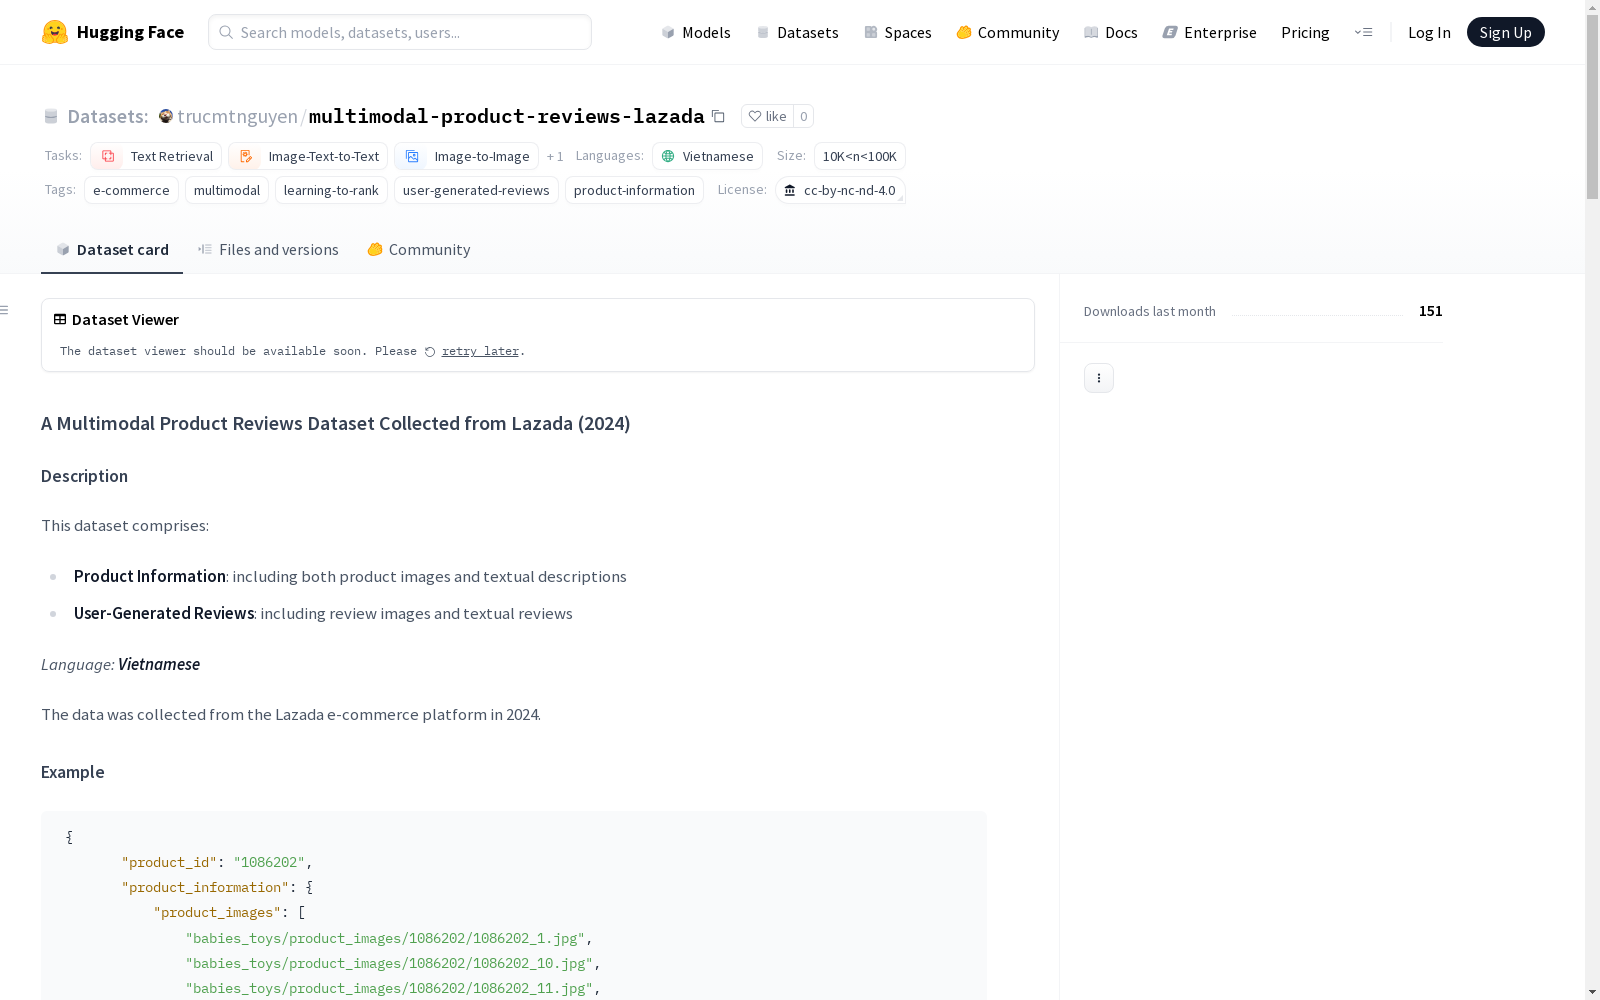
Task: Select the learning-to-rank tag
Action: click(331, 190)
